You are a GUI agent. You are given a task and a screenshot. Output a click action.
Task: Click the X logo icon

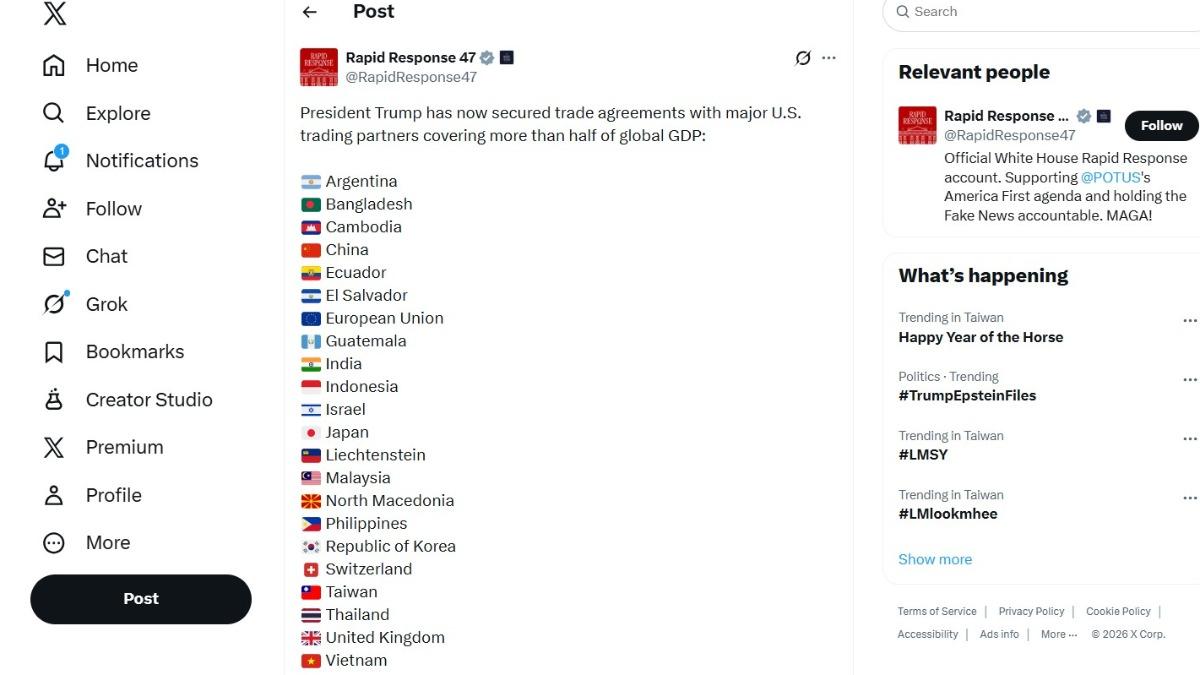(x=55, y=13)
